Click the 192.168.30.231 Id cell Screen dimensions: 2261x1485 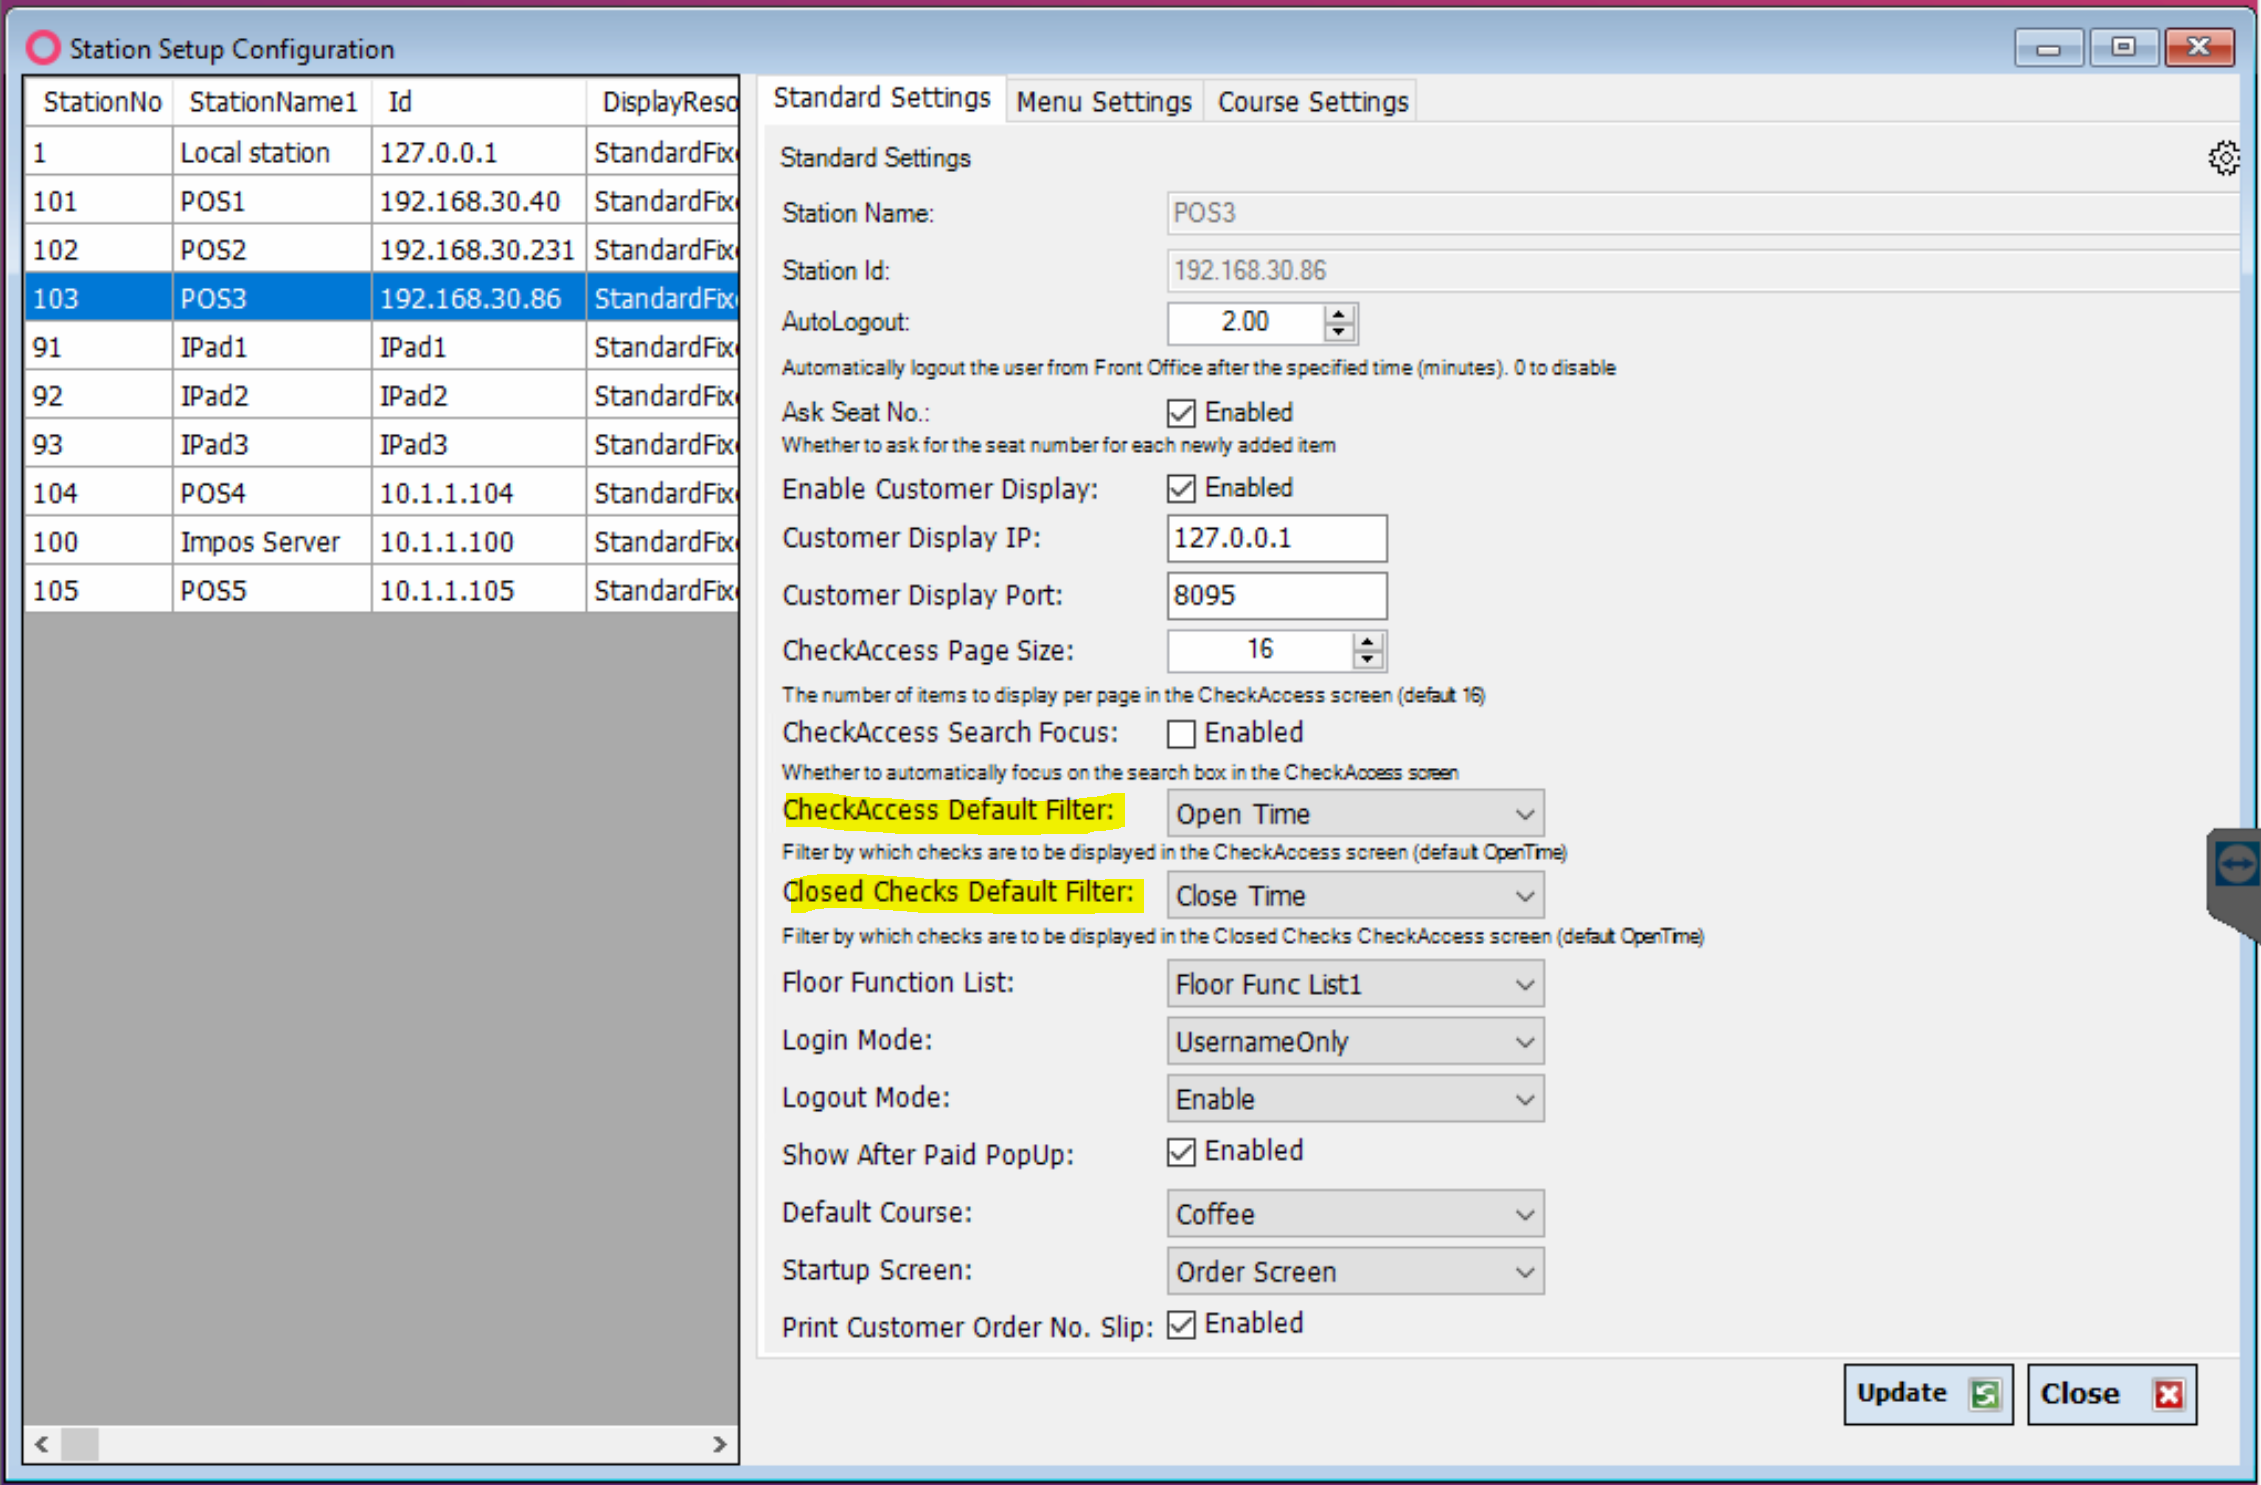coord(478,249)
